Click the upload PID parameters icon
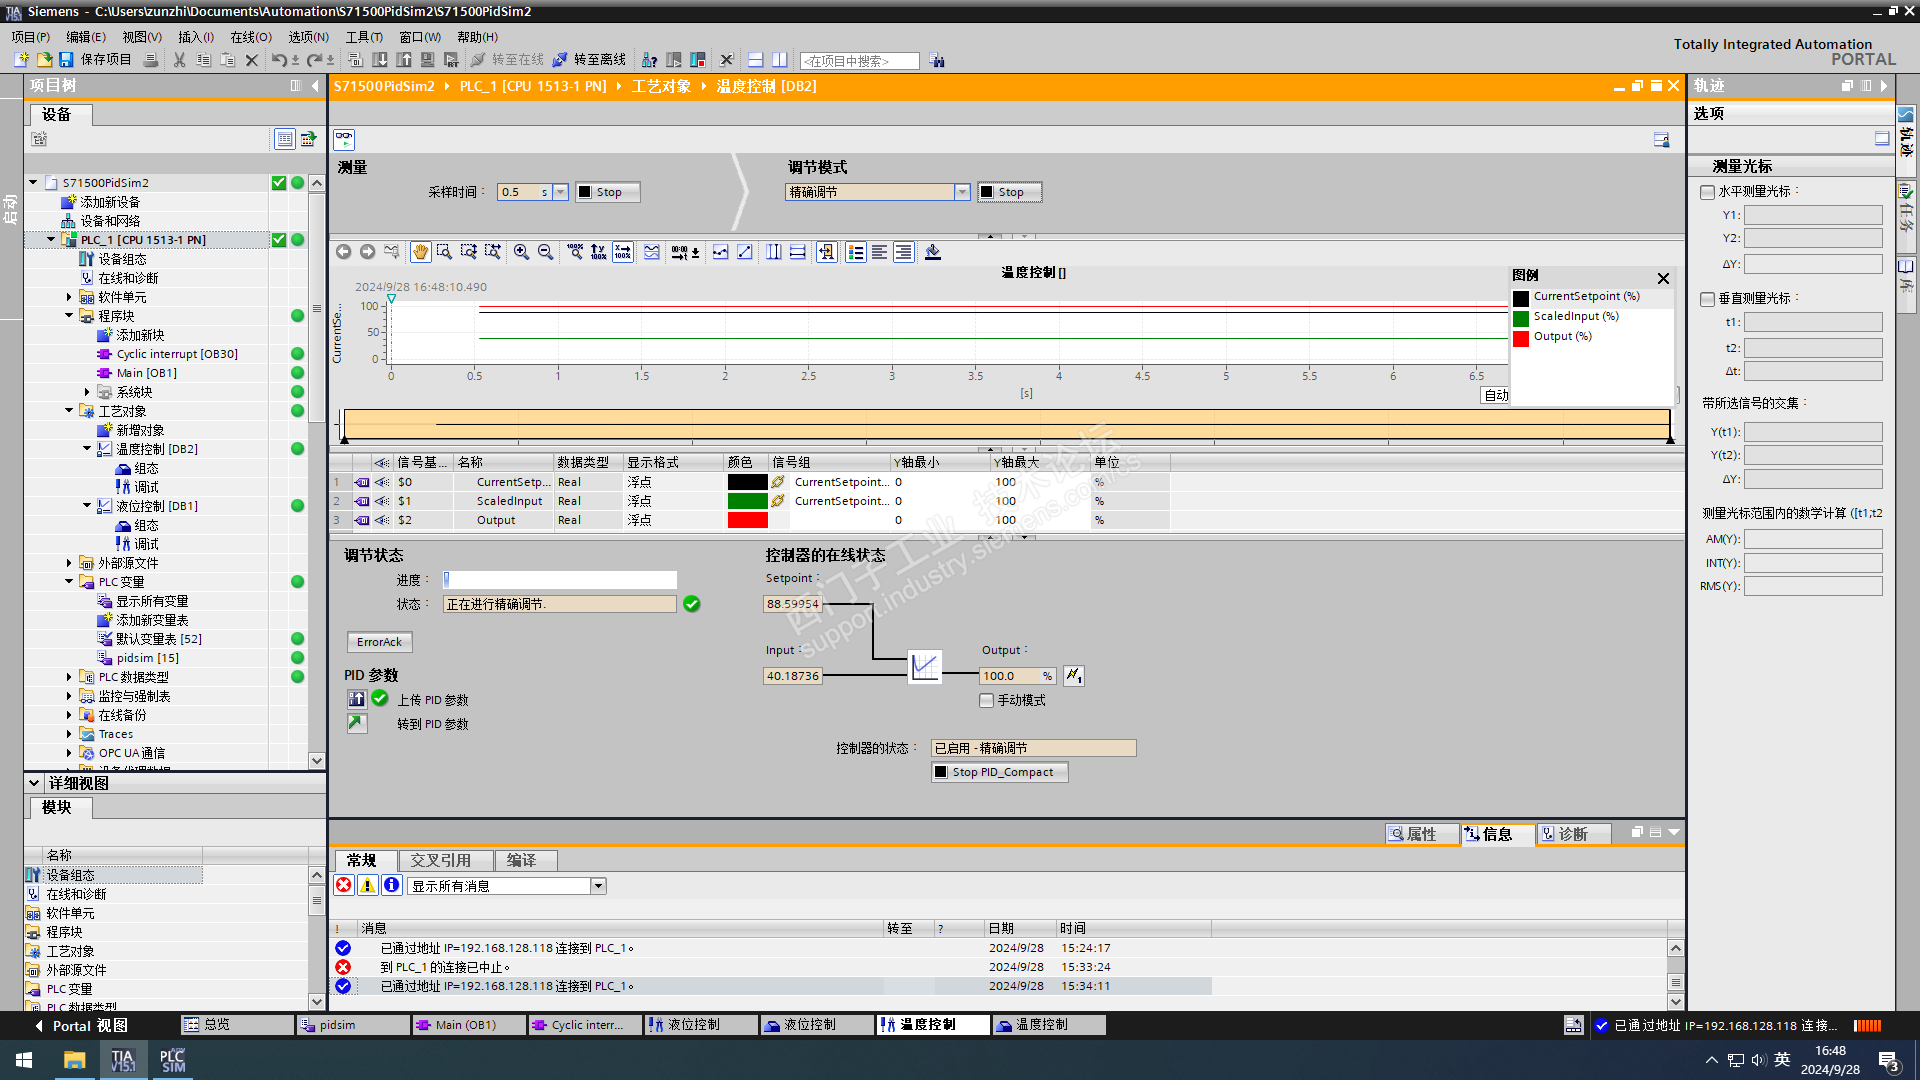Screen dimensions: 1920x1080 tap(357, 699)
